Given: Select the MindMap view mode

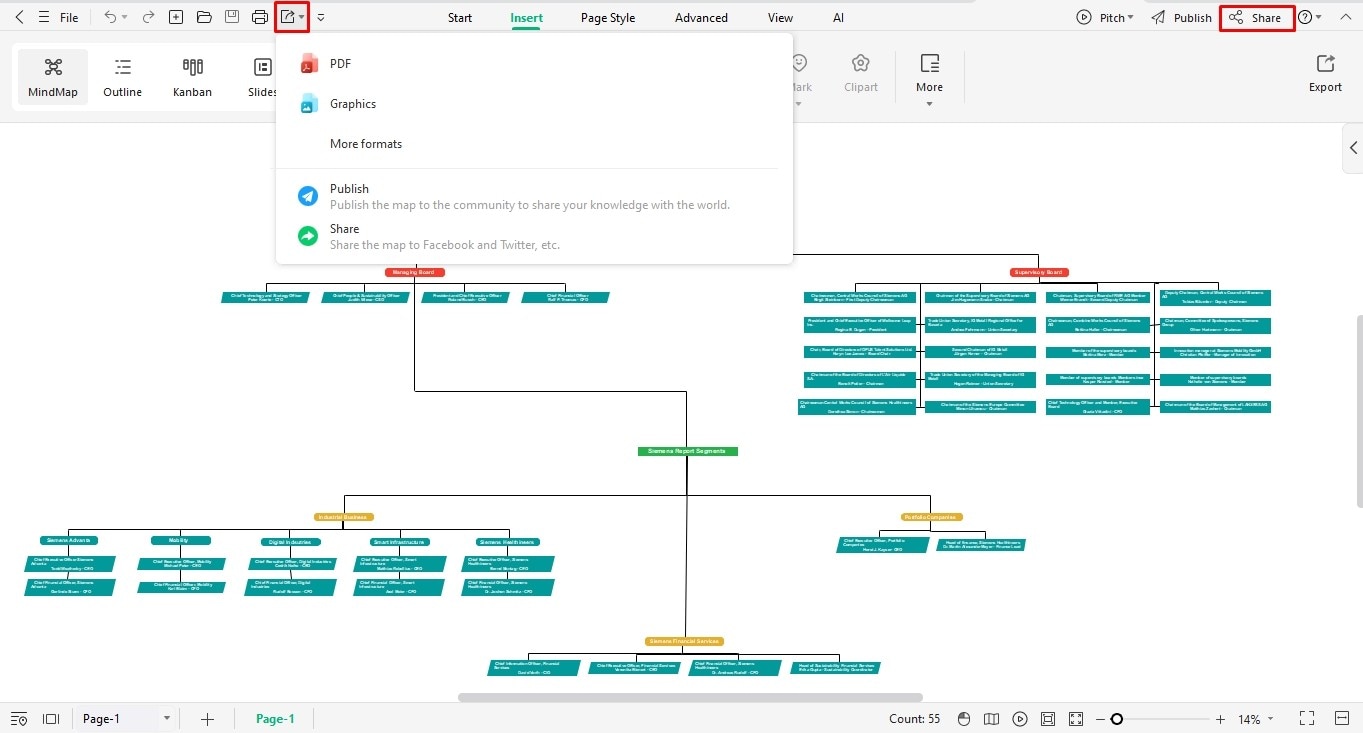Looking at the screenshot, I should pos(53,78).
